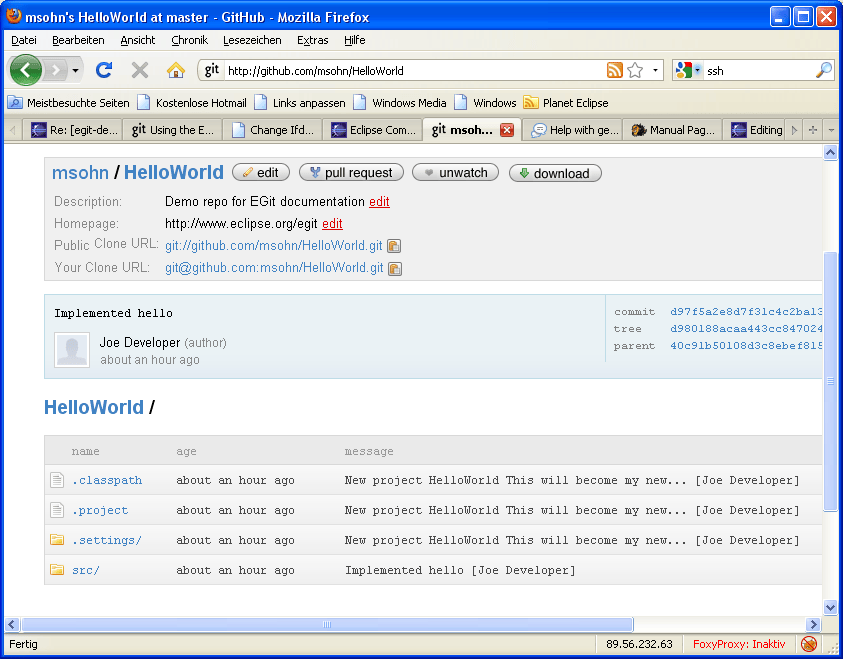This screenshot has height=659, width=843.
Task: Copy the Public Clone URL with clipboard icon
Action: click(x=394, y=246)
